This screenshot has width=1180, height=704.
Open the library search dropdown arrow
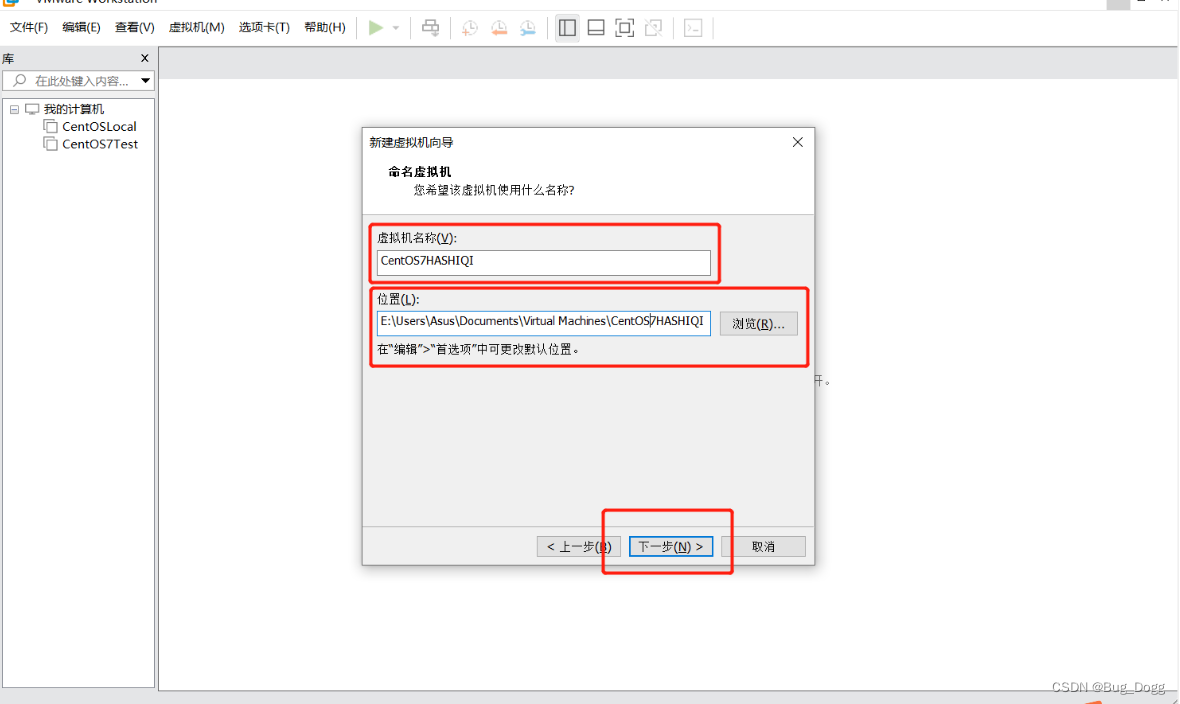pos(145,81)
